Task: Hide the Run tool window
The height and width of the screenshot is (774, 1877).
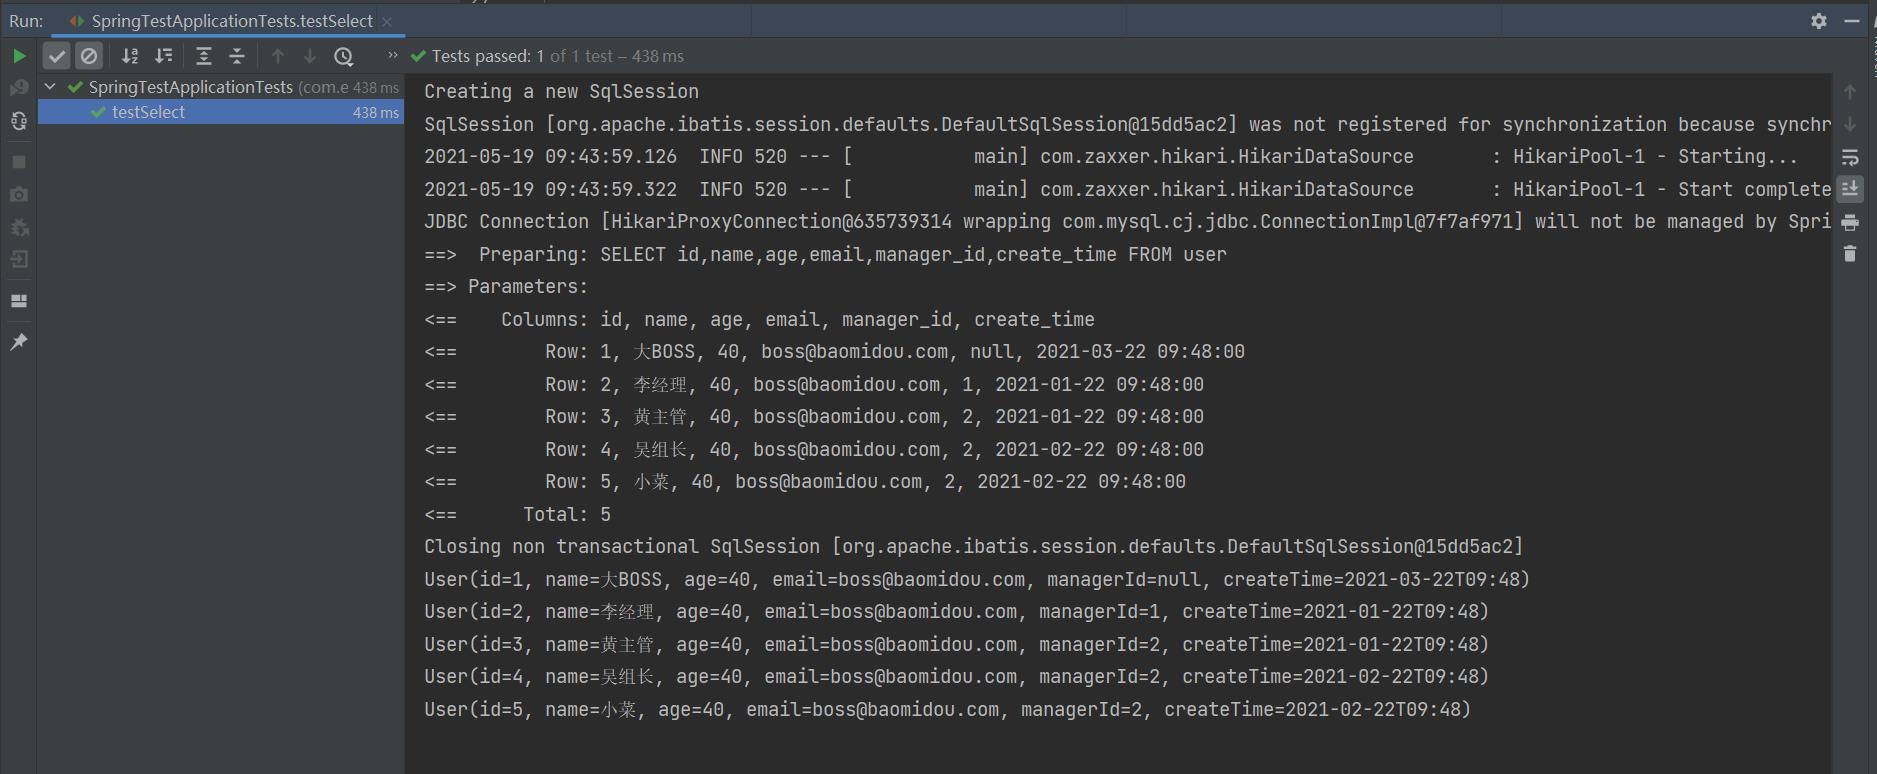Action: pos(1851,21)
